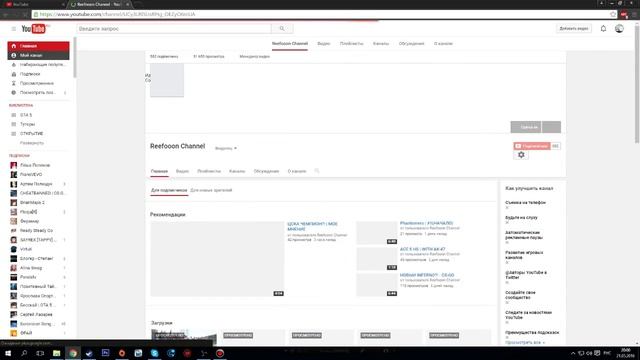Open the account avatar menu
640x360 pixels.
[619, 29]
